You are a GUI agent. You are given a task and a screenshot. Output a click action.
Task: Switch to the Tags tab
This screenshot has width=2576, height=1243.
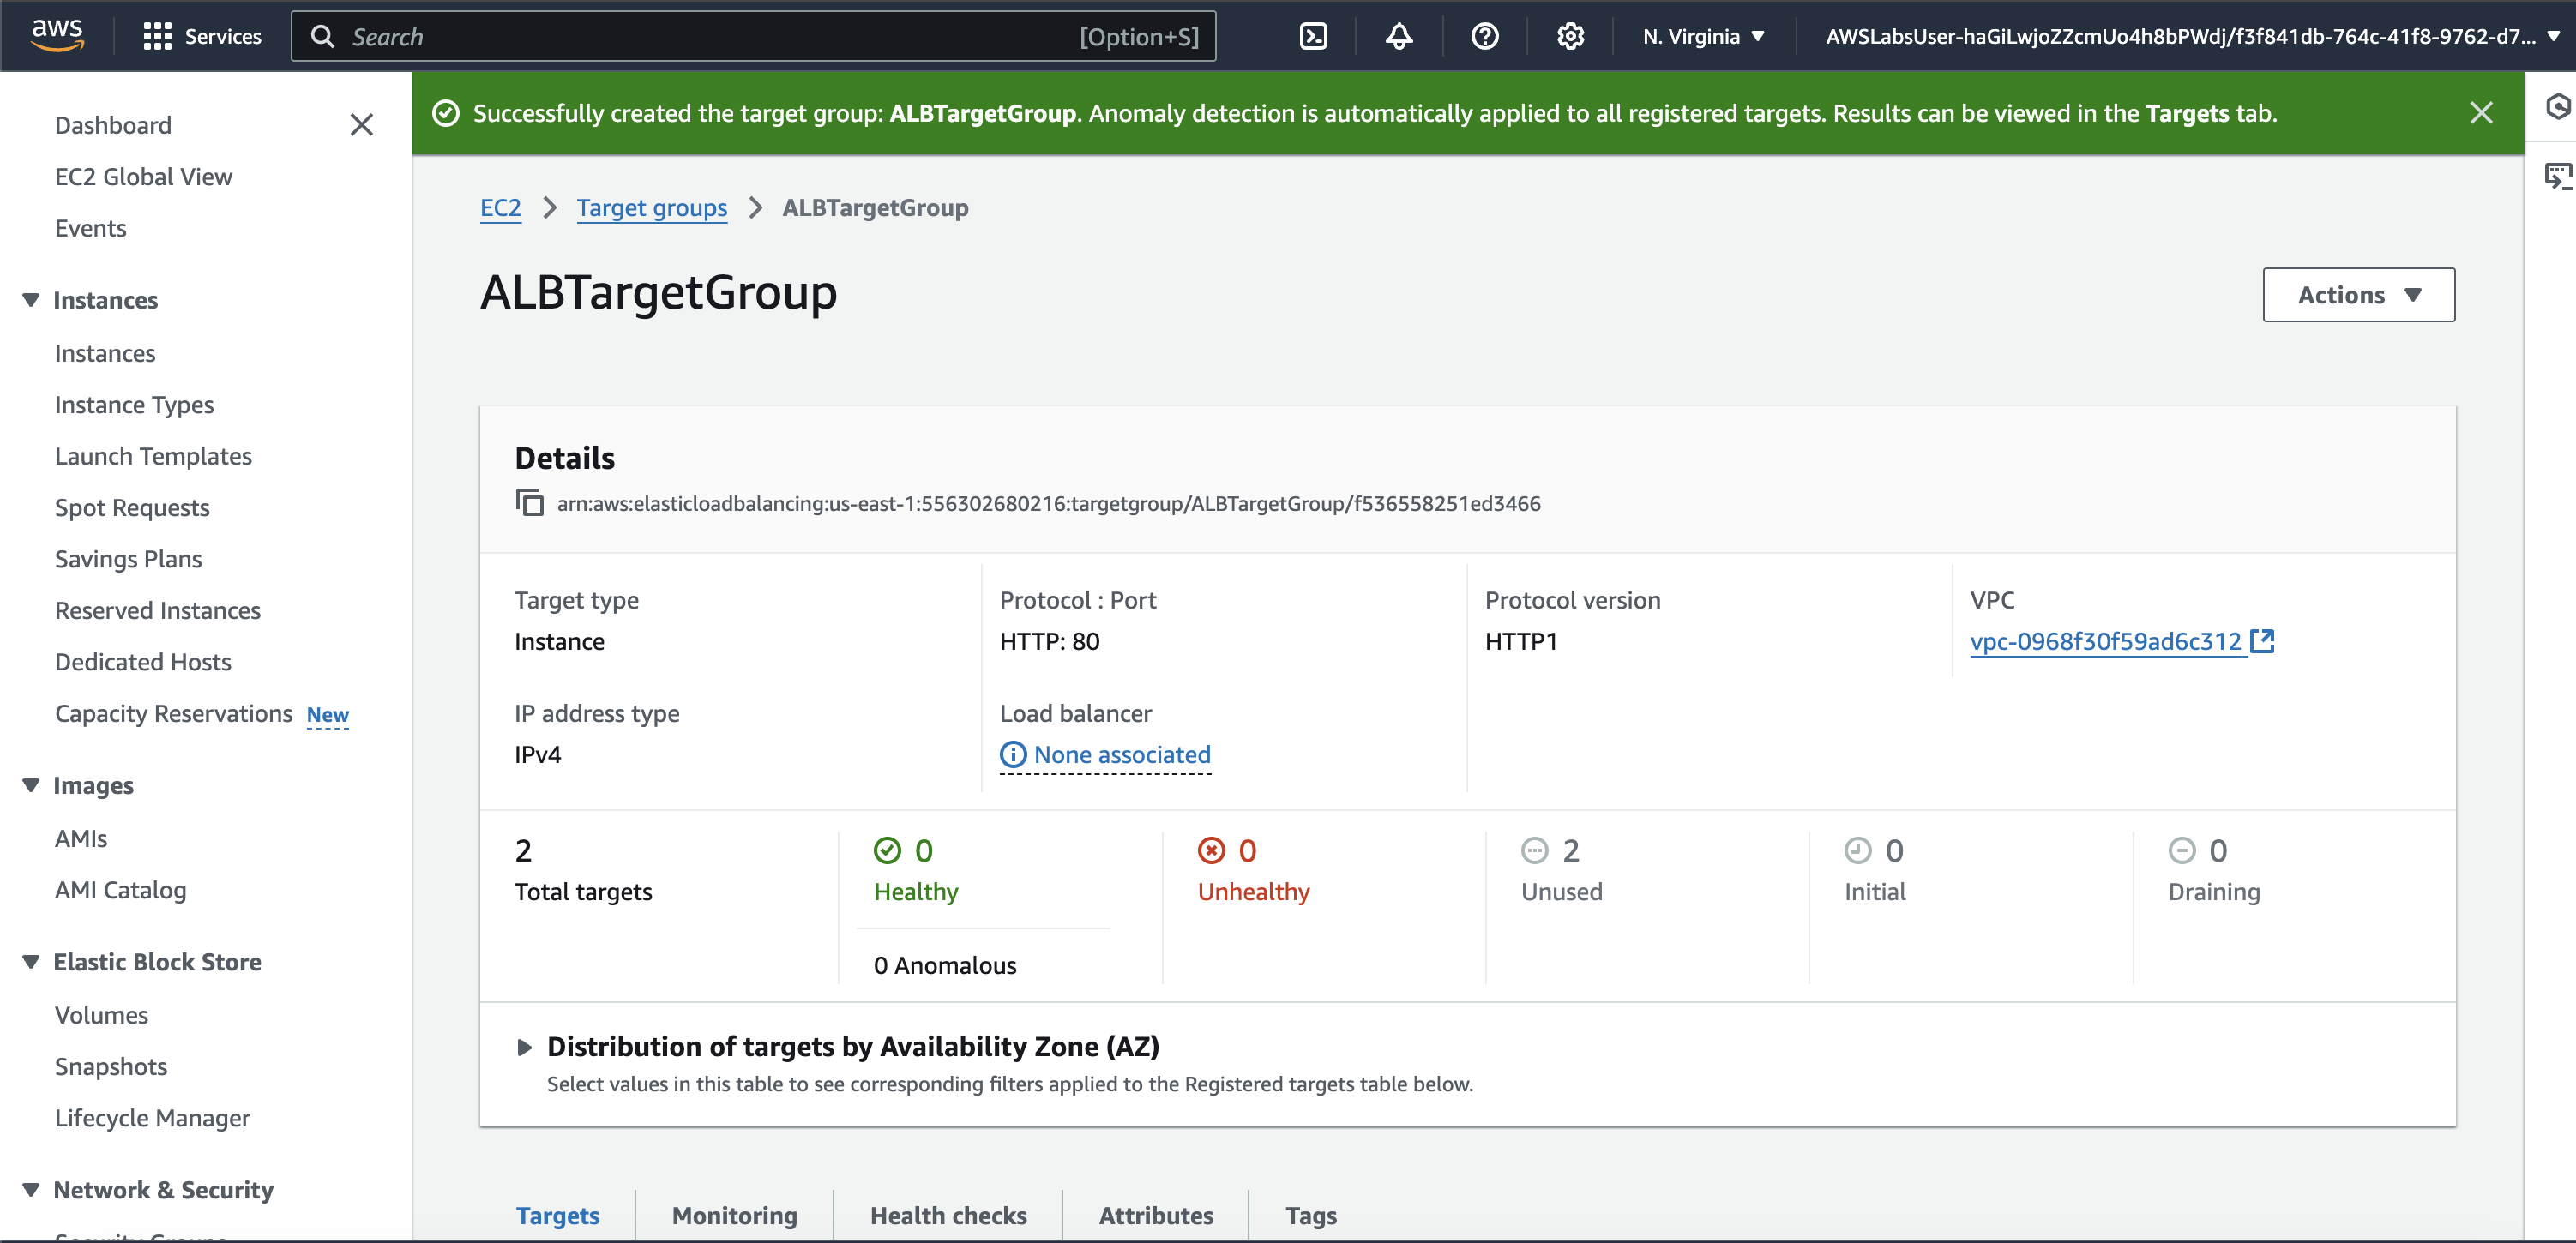1311,1216
